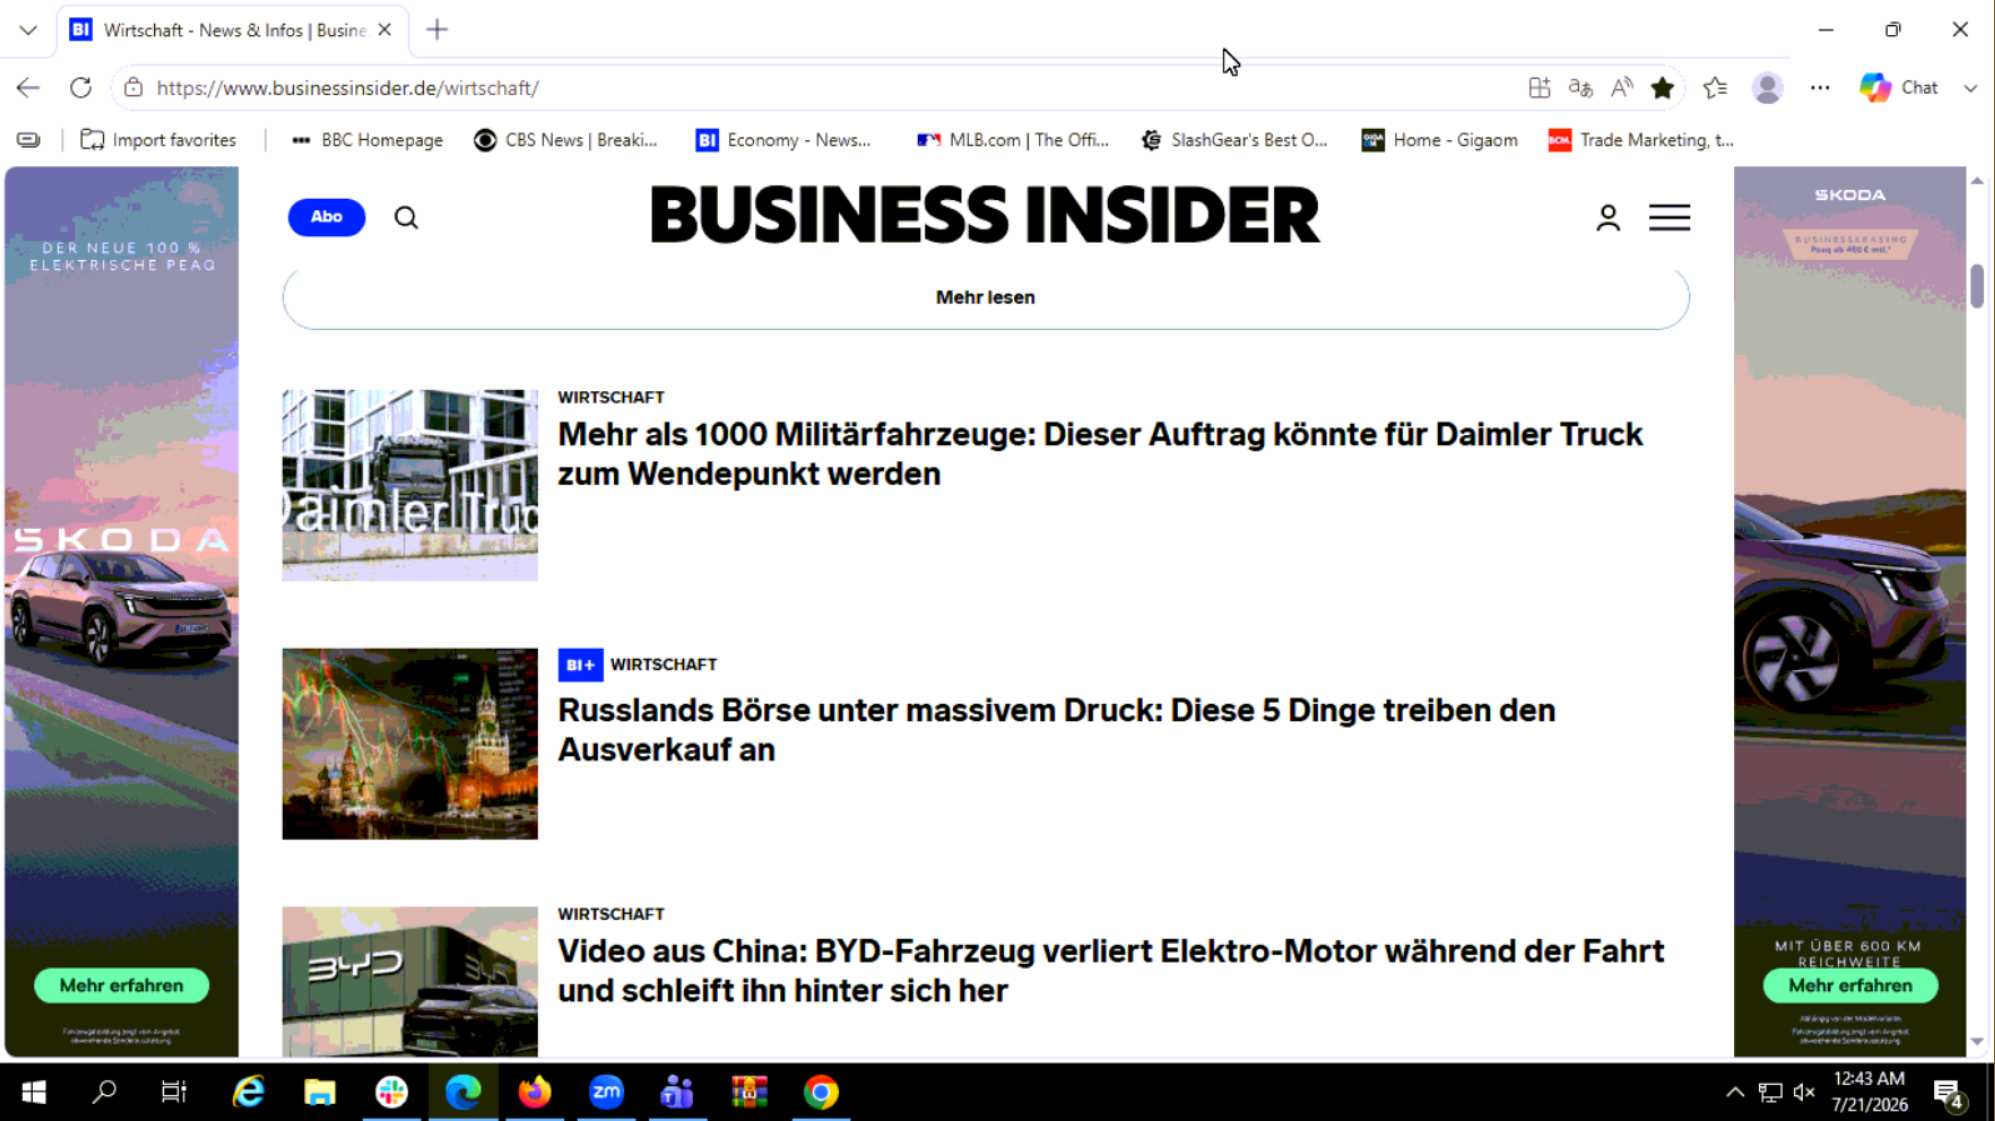
Task: Open the hamburger navigation menu
Action: [1669, 217]
